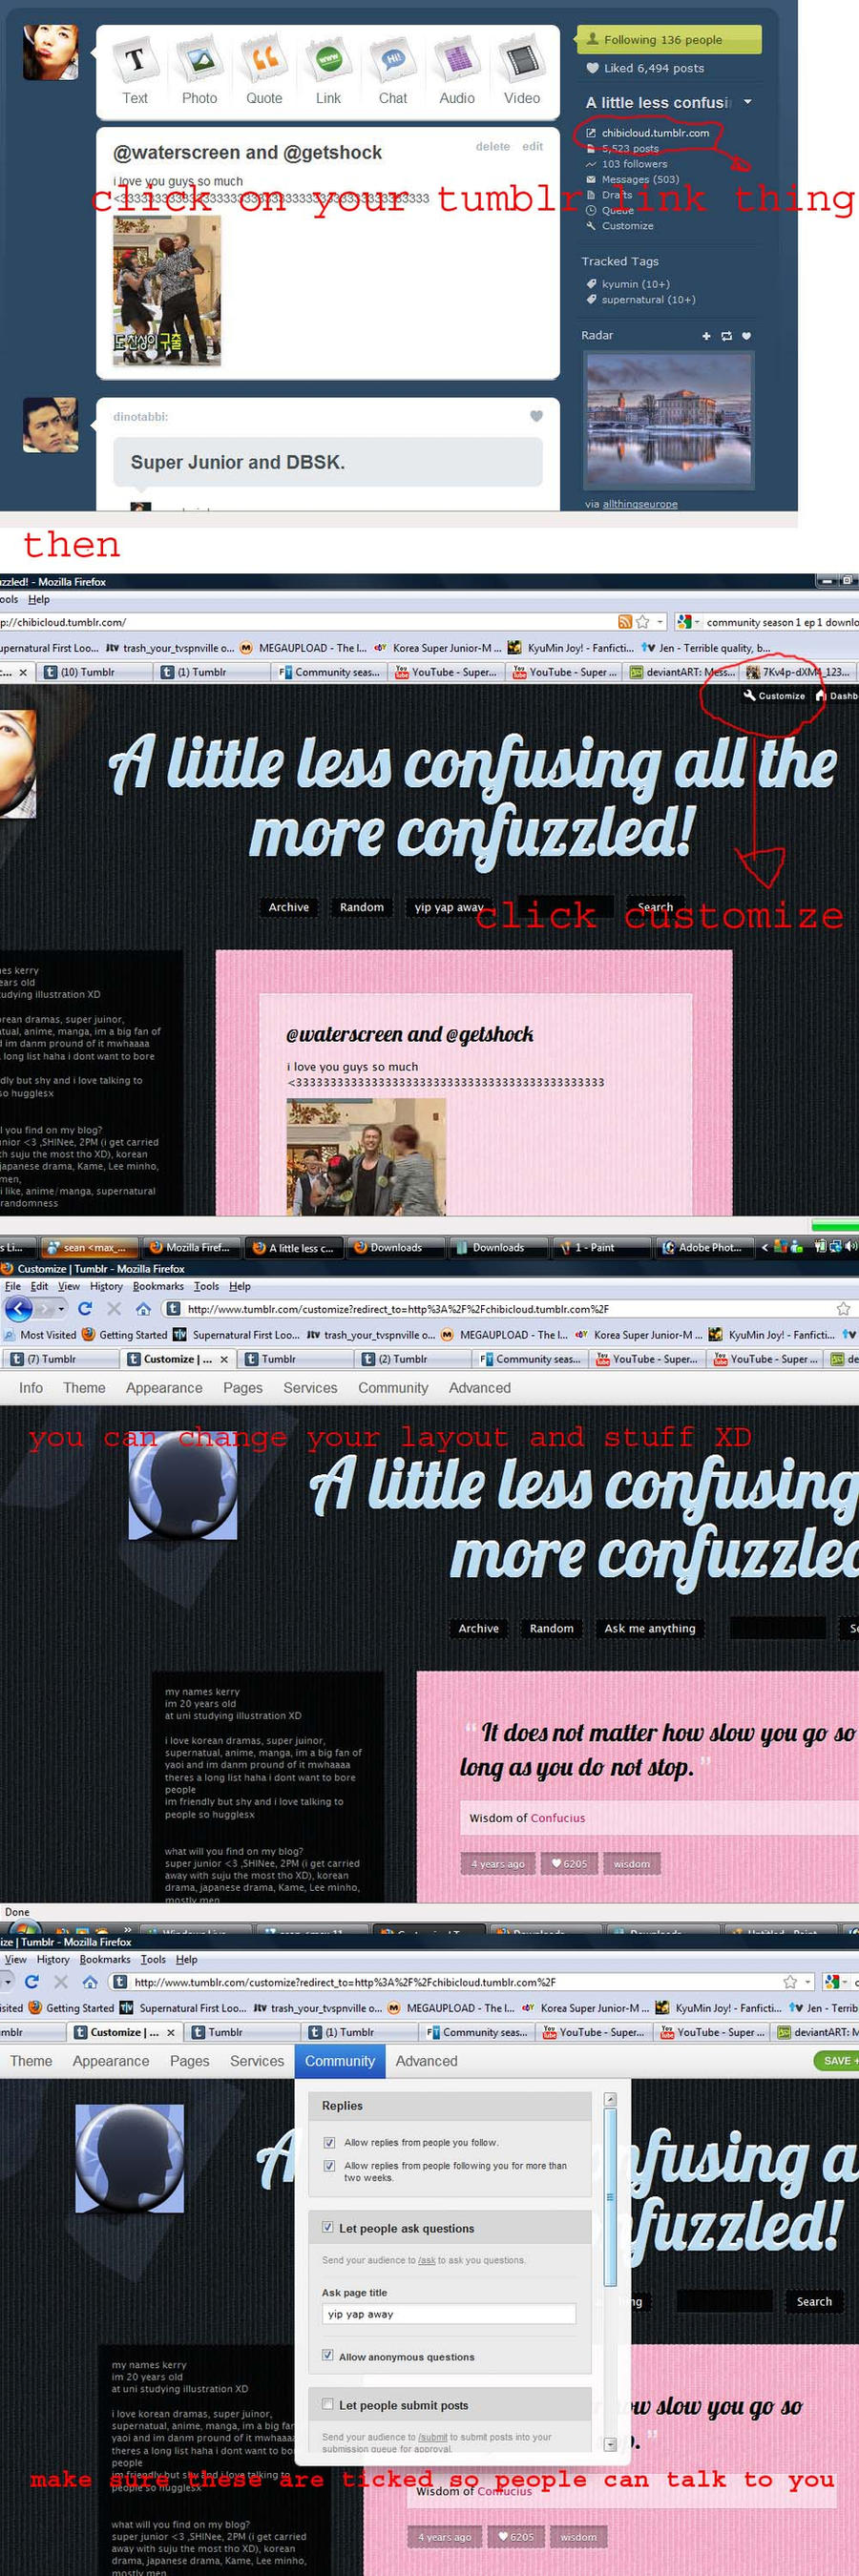Click the Community panel scrollbar up arrow
This screenshot has width=859, height=2576.
pos(610,2100)
